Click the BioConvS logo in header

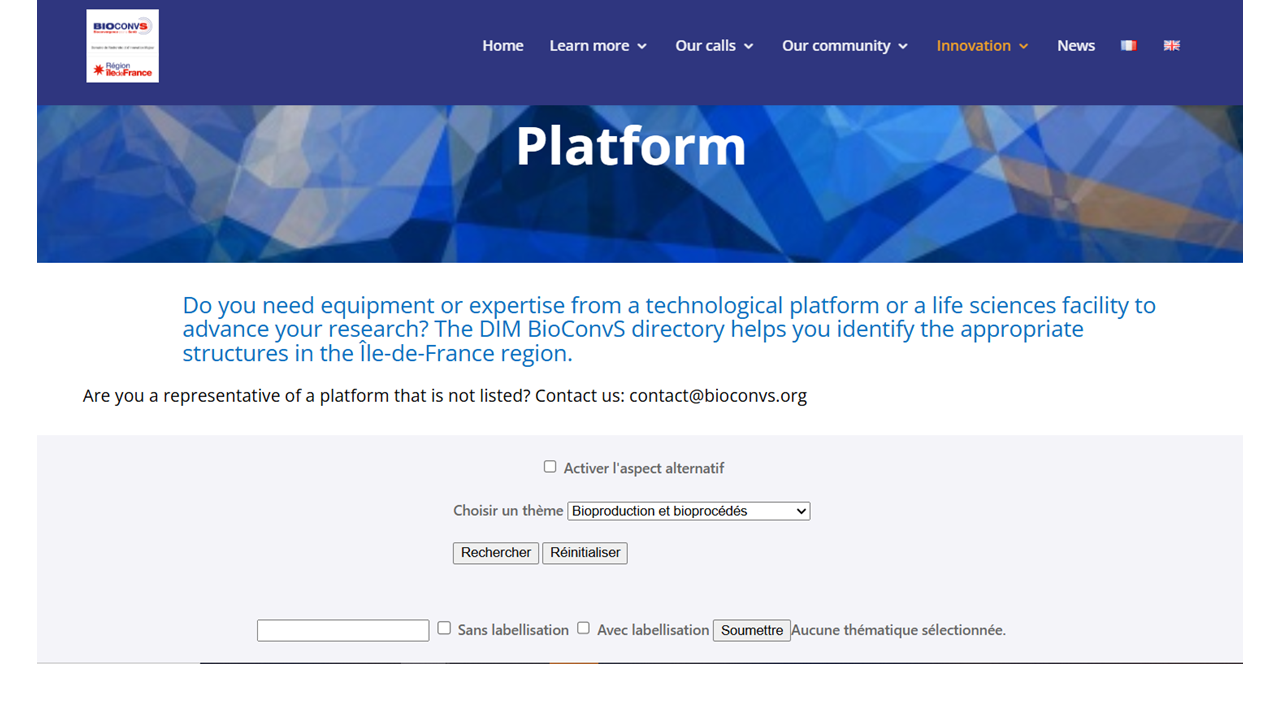point(122,46)
